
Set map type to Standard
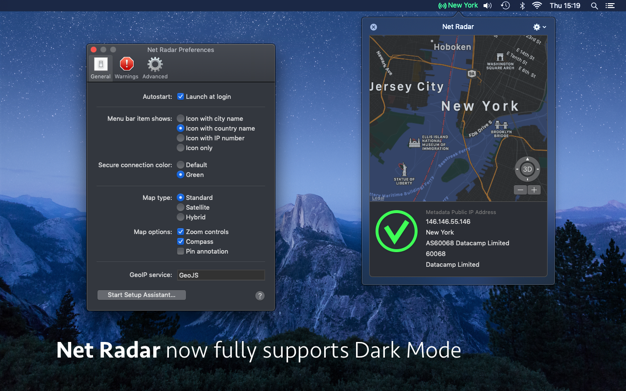[180, 198]
